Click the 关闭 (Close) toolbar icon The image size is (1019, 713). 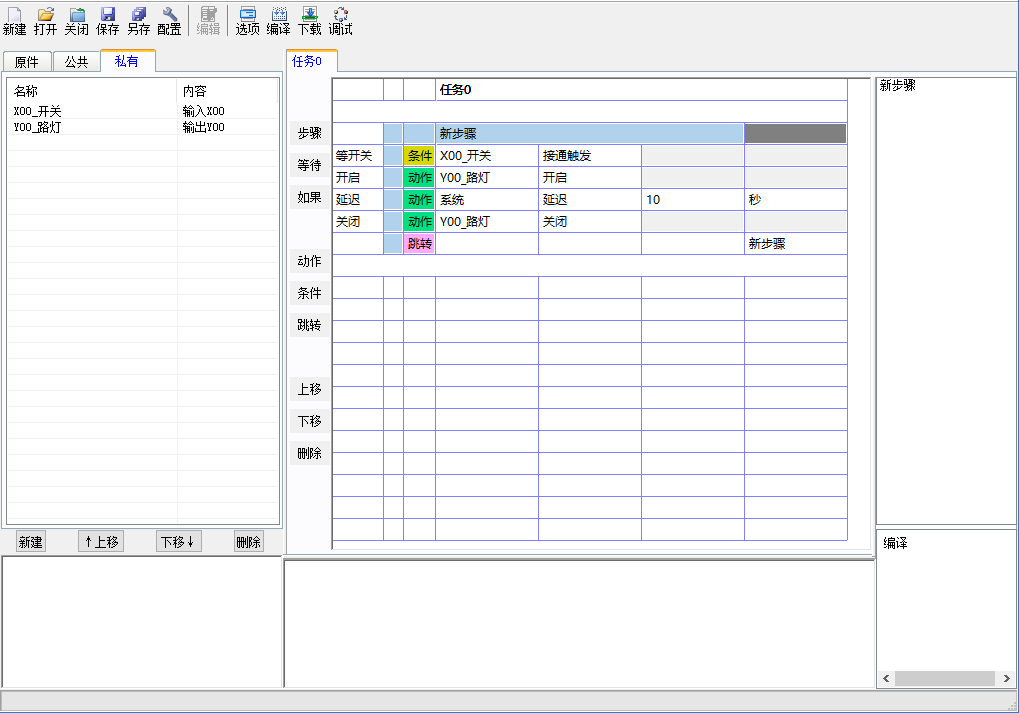coord(76,20)
